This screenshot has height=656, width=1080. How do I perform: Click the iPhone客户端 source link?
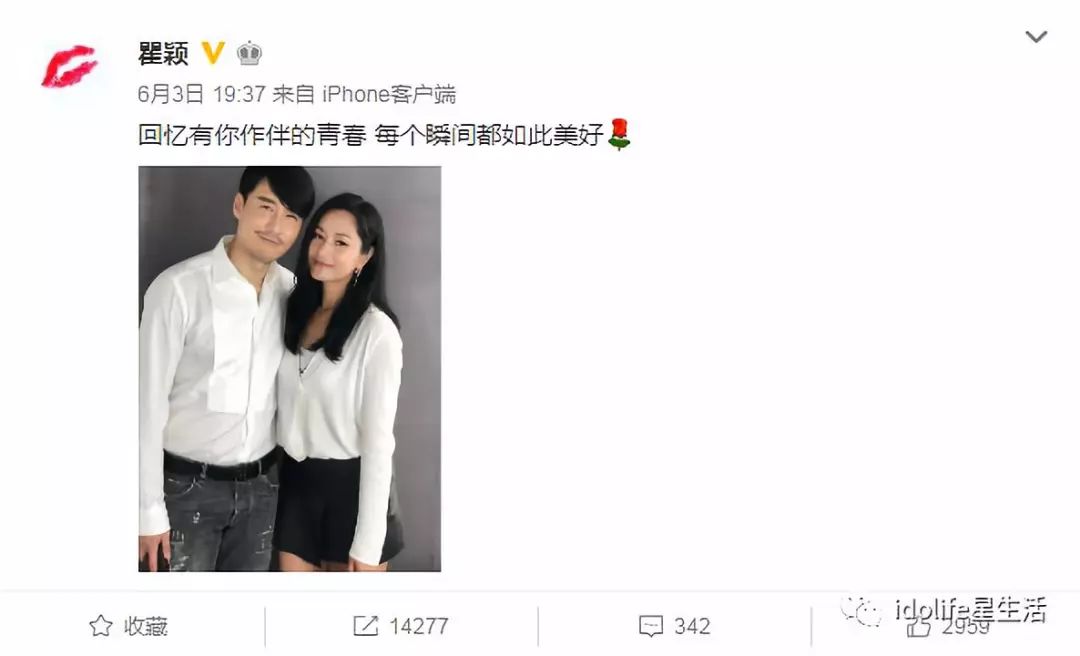pos(389,94)
